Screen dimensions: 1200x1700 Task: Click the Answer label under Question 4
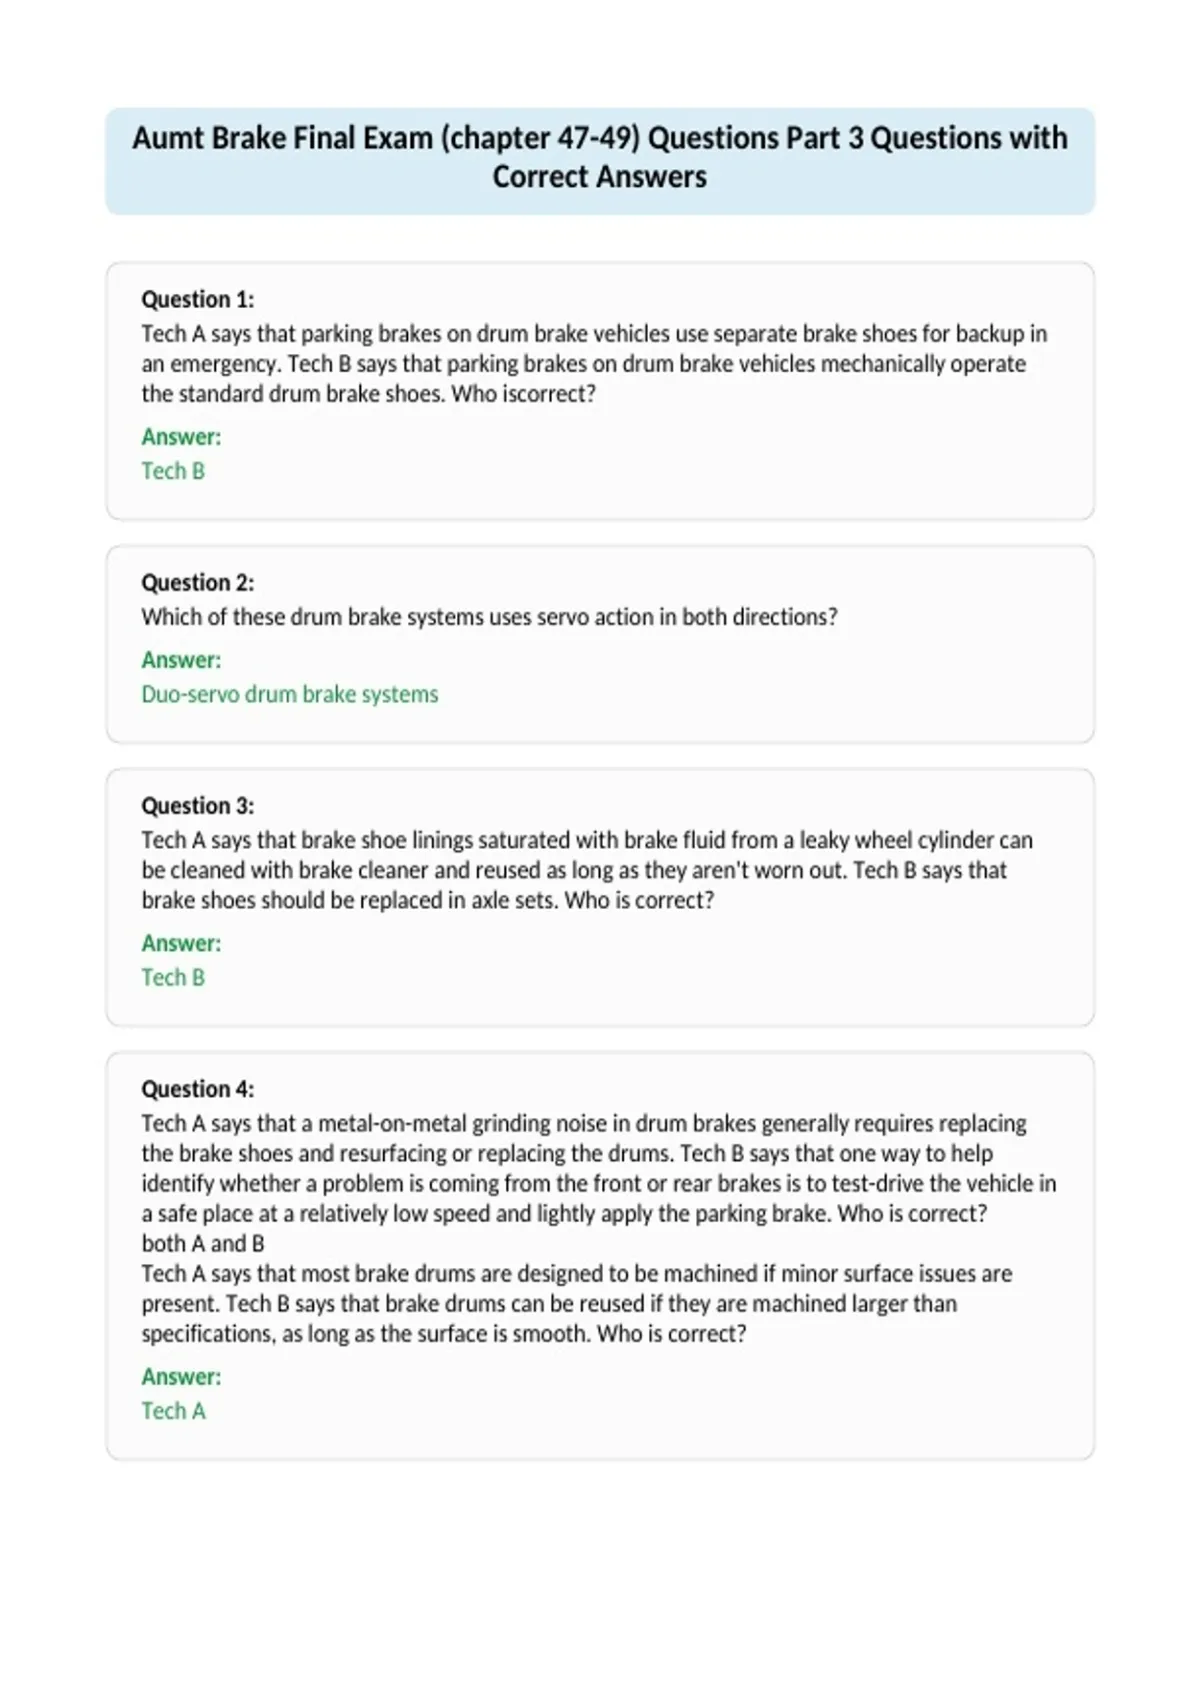(181, 1377)
